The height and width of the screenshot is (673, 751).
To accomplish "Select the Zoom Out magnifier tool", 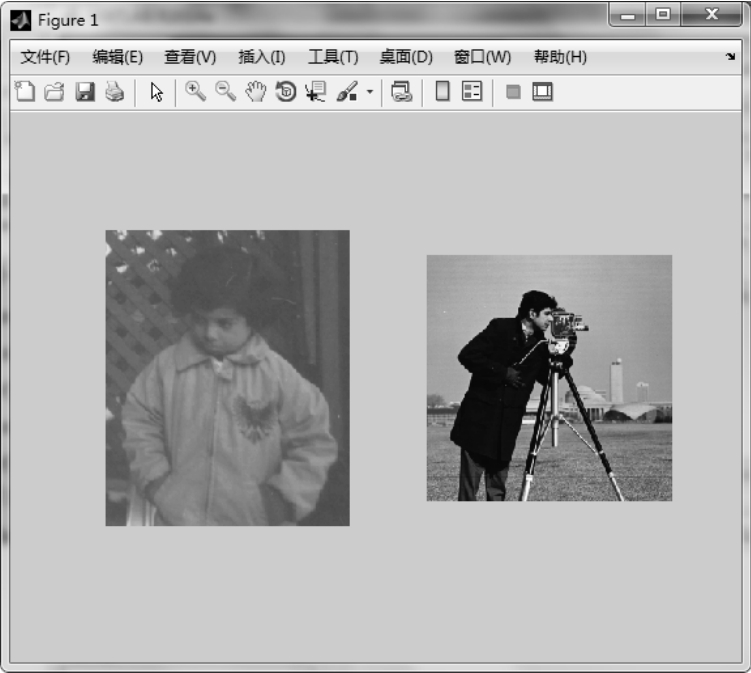I will coord(226,92).
